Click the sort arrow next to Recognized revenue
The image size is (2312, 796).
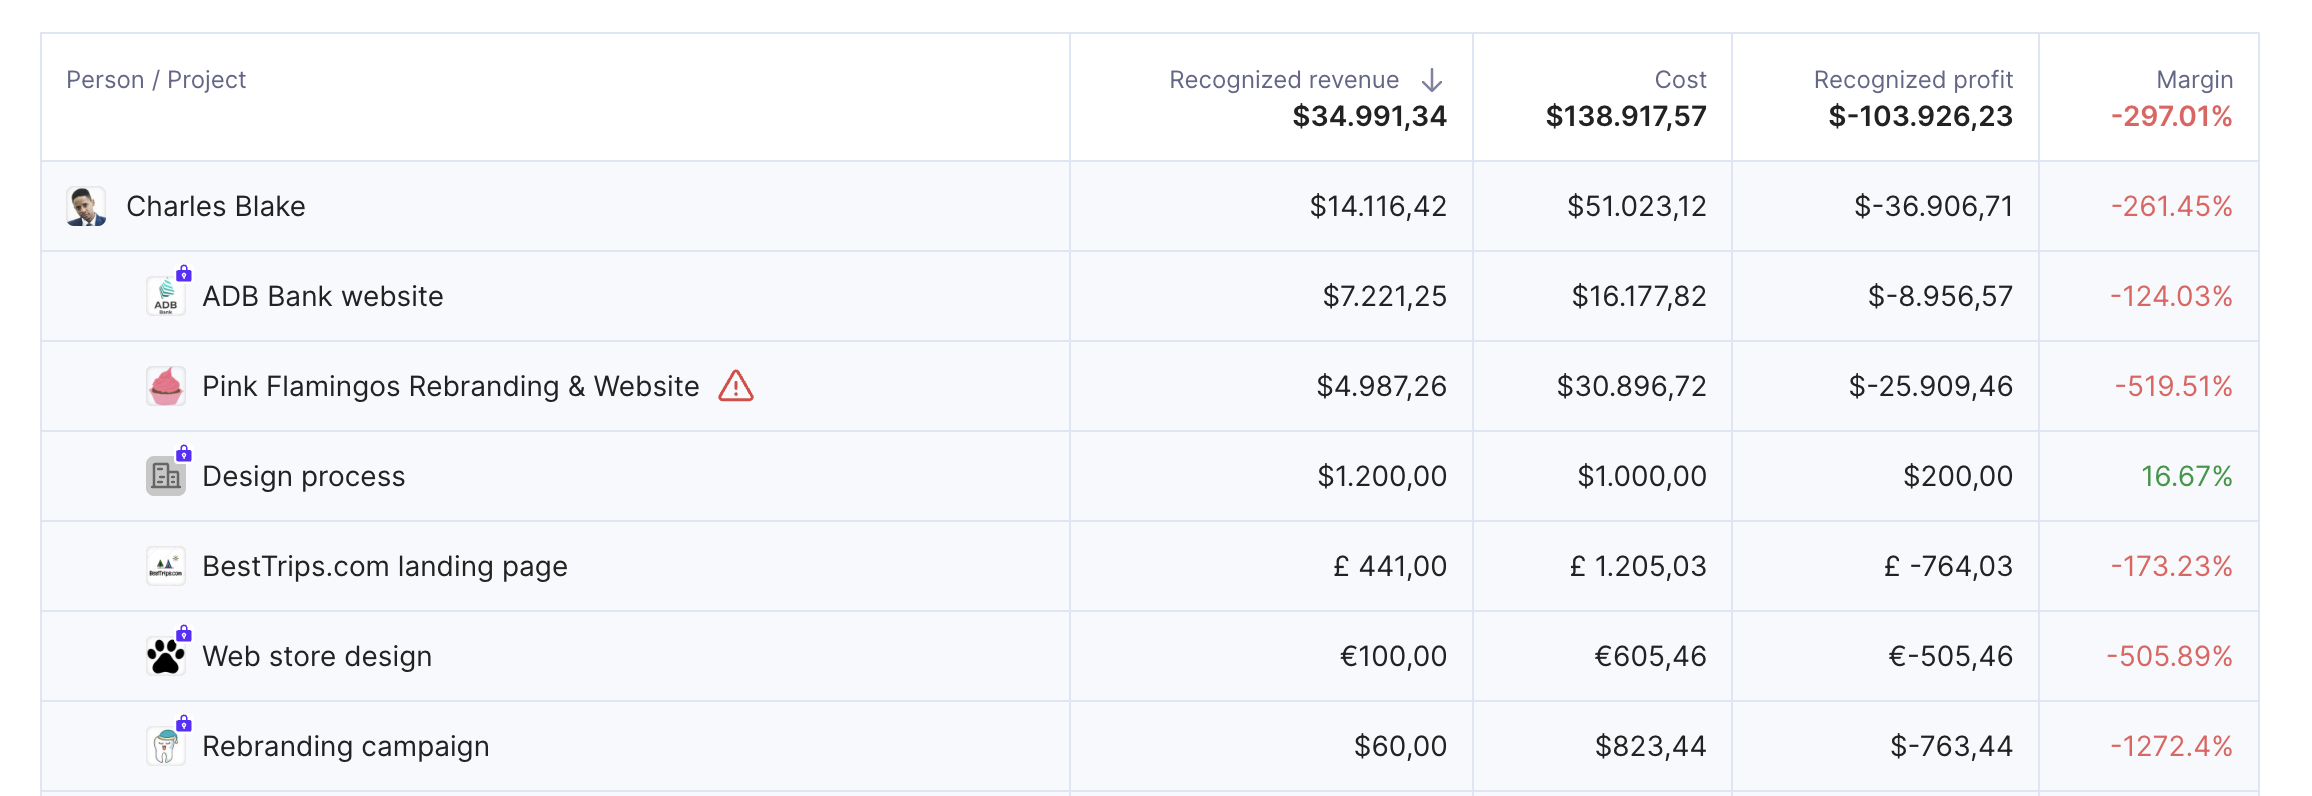tap(1432, 80)
